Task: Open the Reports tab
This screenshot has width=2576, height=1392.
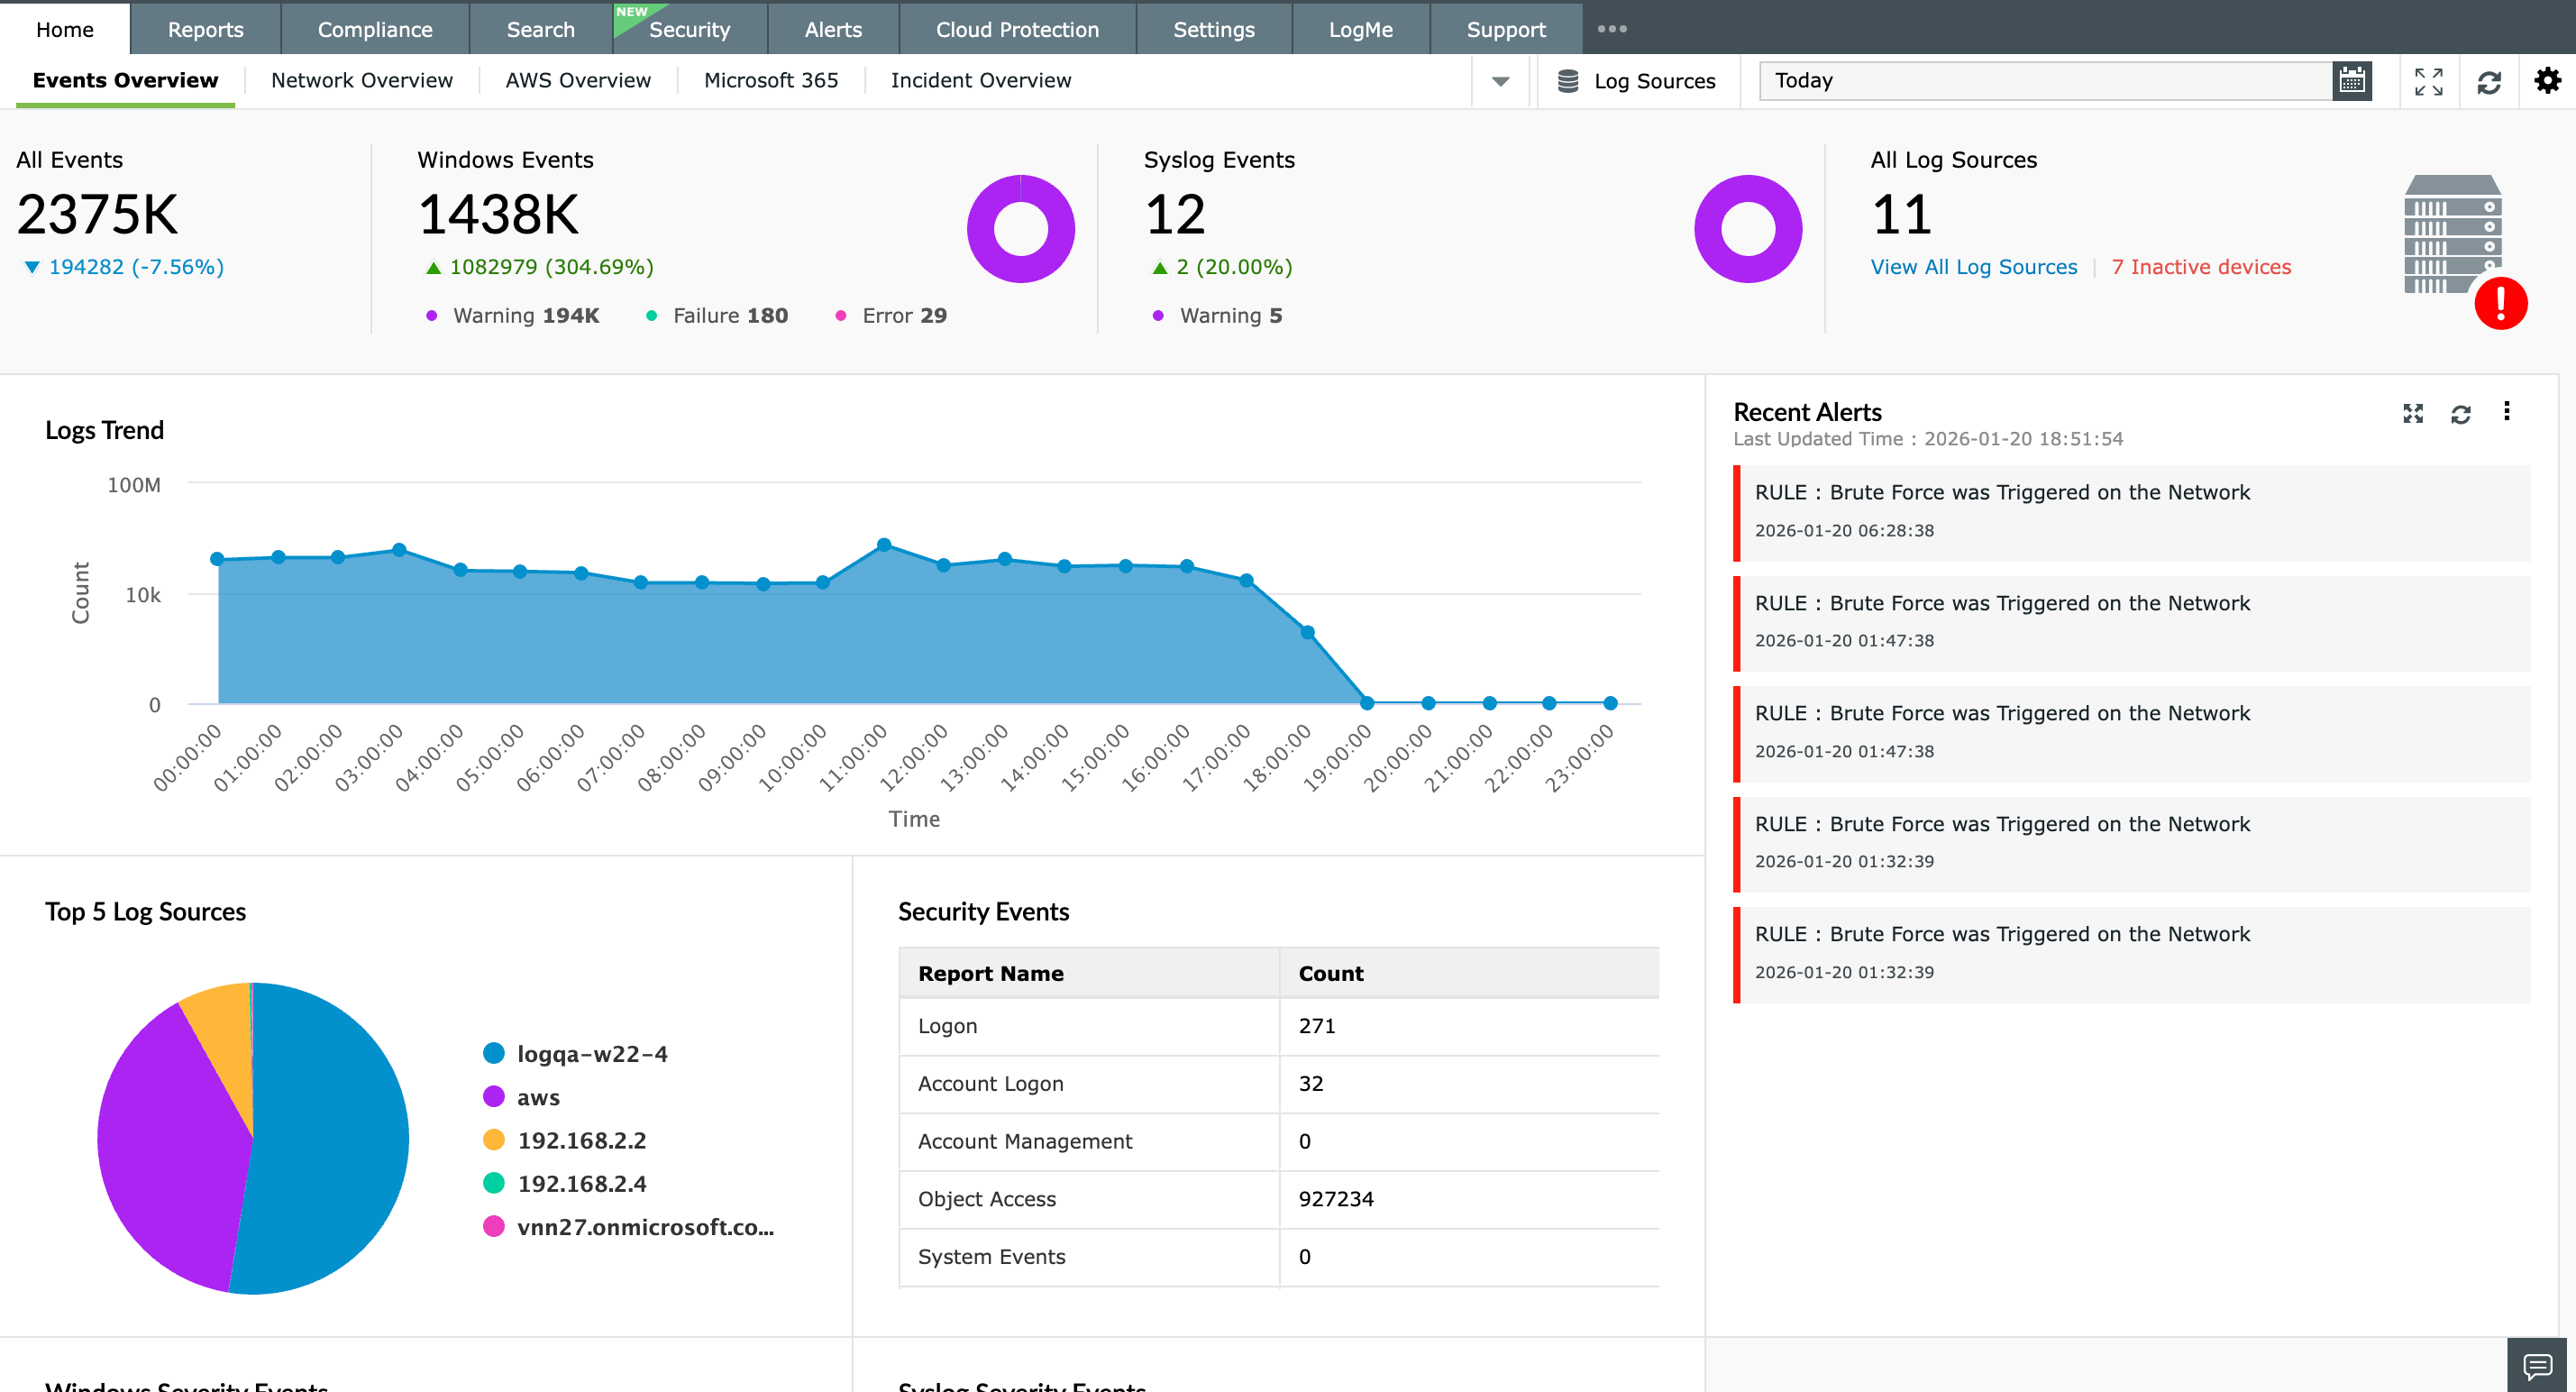Action: pyautogui.click(x=206, y=29)
